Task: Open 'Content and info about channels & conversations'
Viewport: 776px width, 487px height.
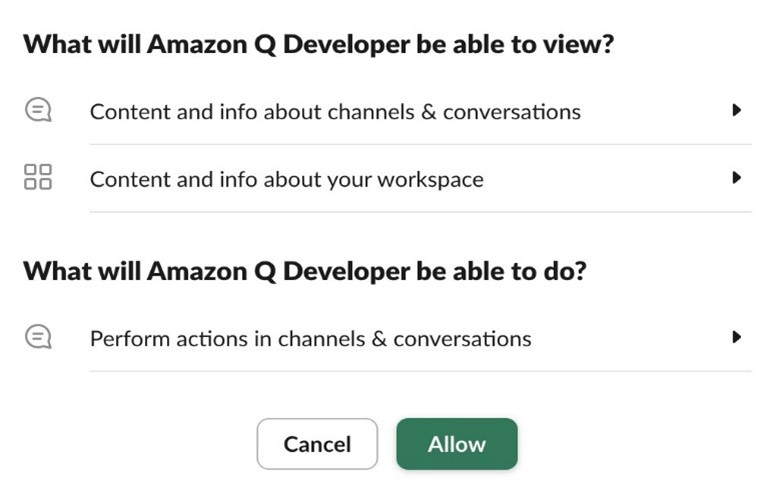Action: [335, 111]
